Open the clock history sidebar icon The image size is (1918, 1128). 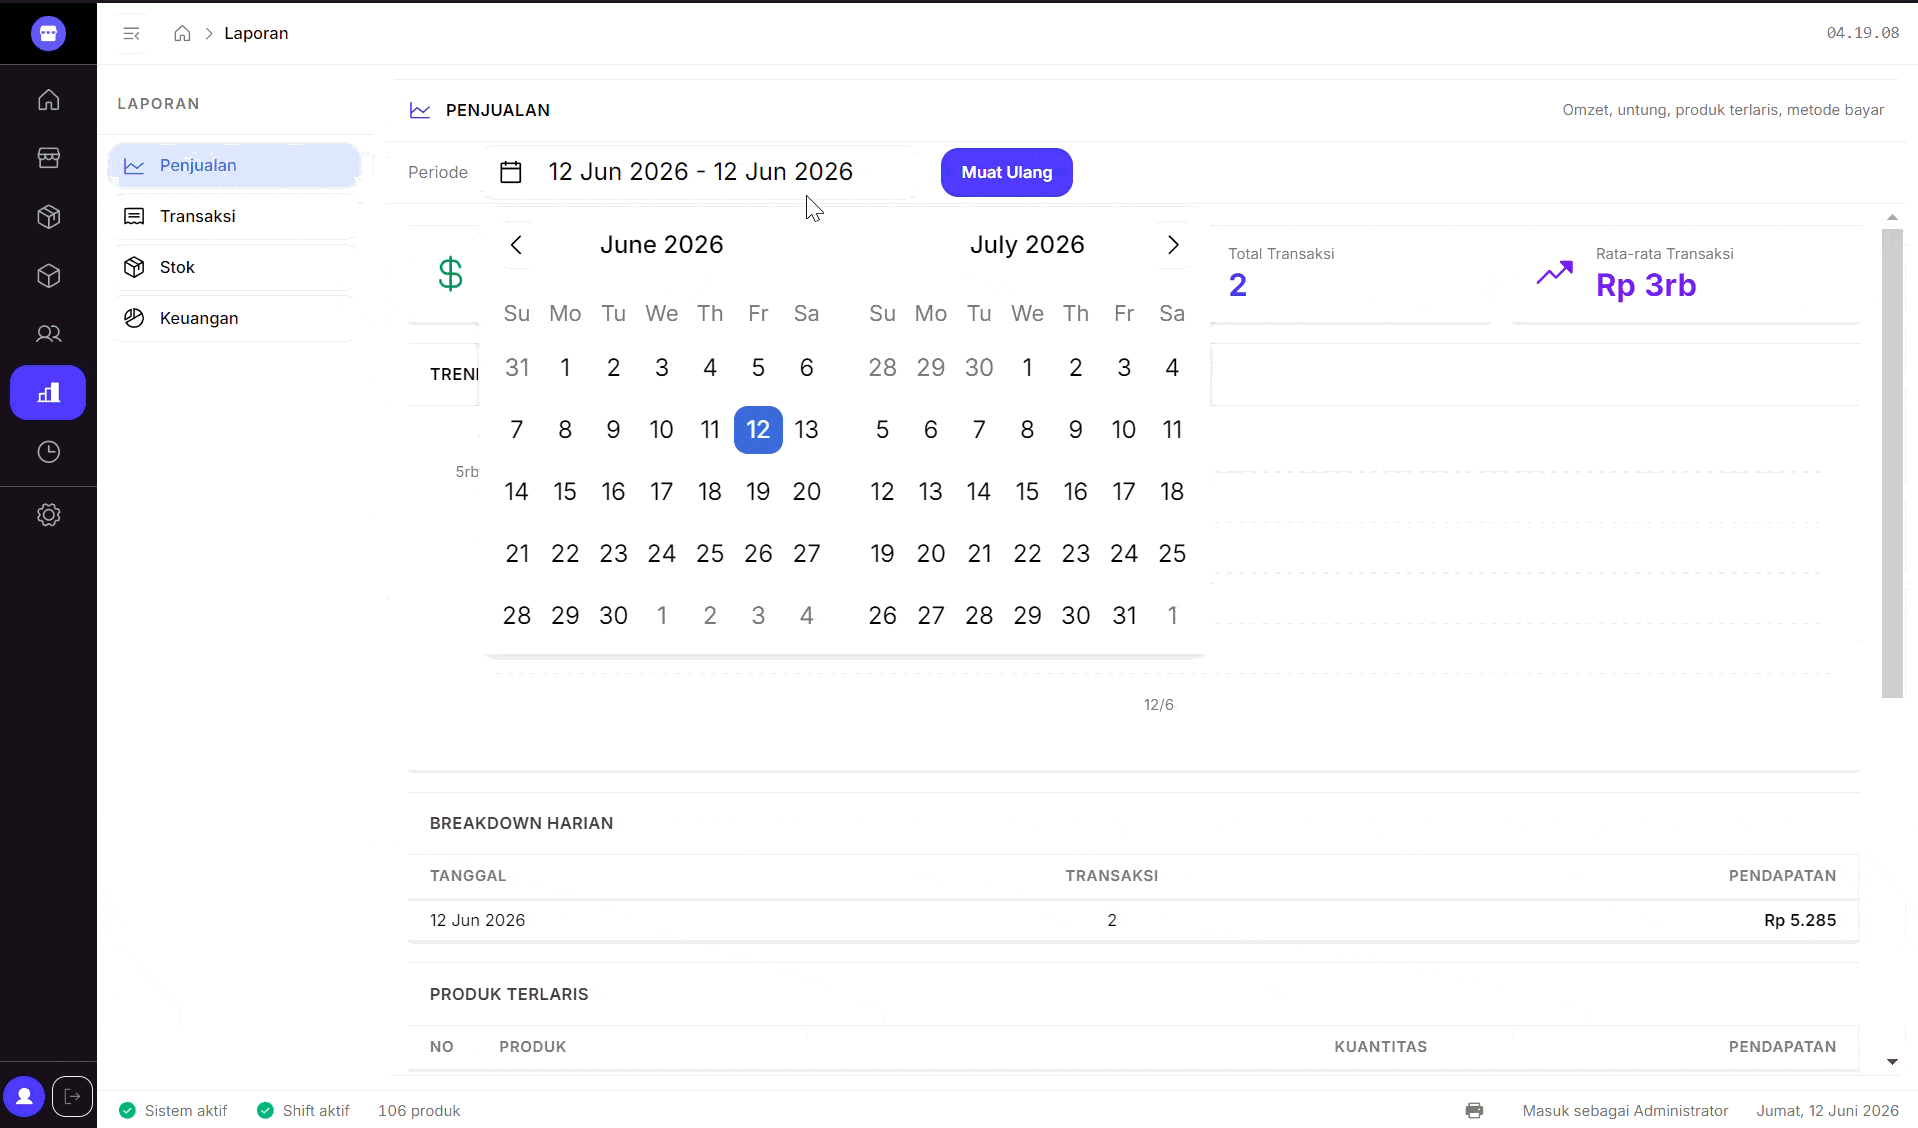tap(48, 452)
